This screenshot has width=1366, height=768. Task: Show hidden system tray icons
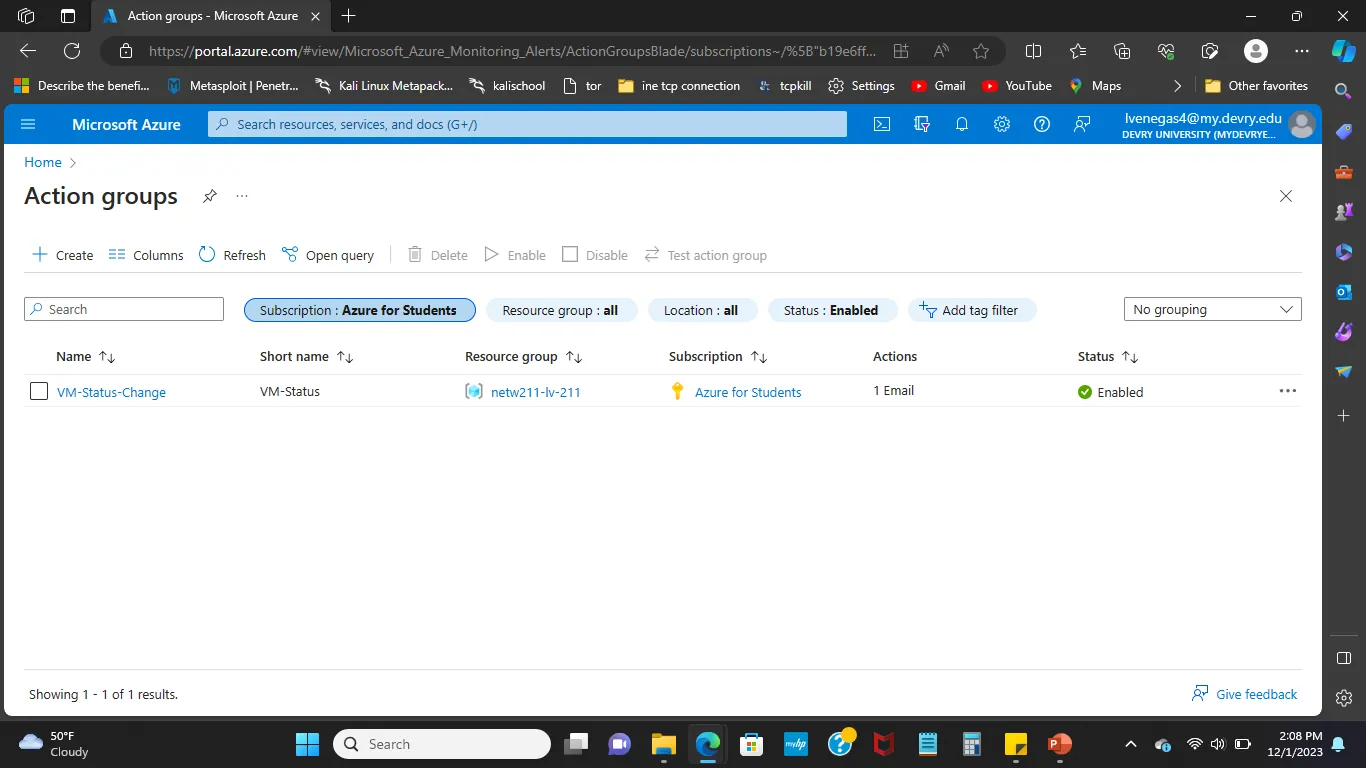coord(1131,744)
